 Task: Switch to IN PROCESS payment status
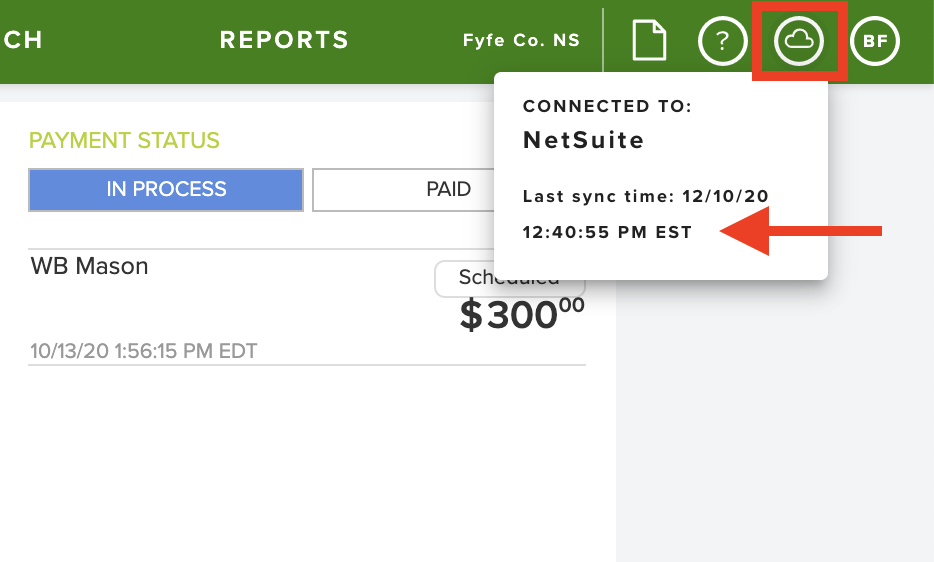[x=166, y=190]
